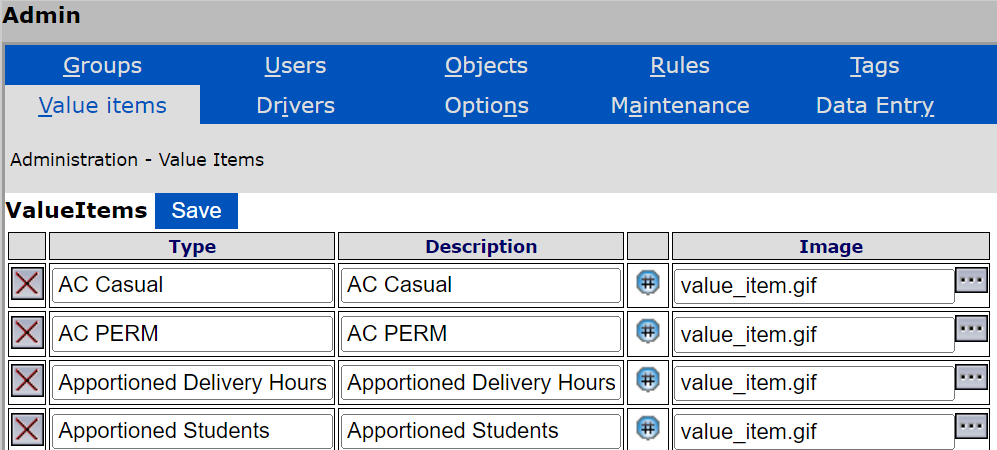This screenshot has height=450, width=997.
Task: Click grid icon for Apportioned Students
Action: click(x=648, y=428)
